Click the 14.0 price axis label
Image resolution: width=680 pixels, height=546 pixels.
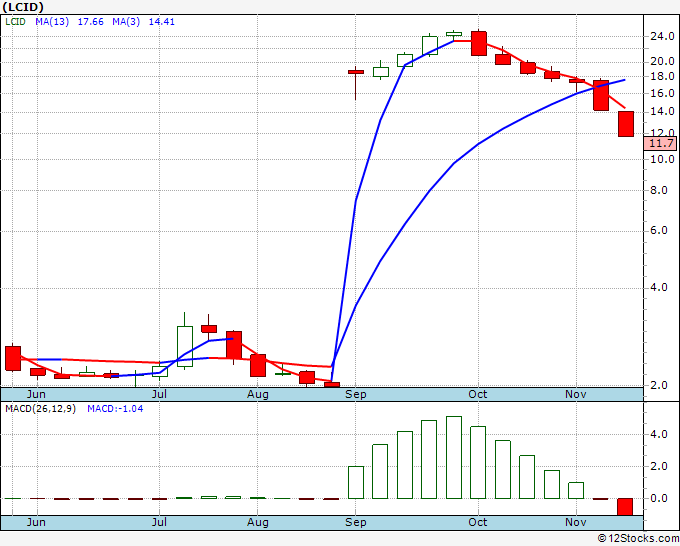[662, 112]
